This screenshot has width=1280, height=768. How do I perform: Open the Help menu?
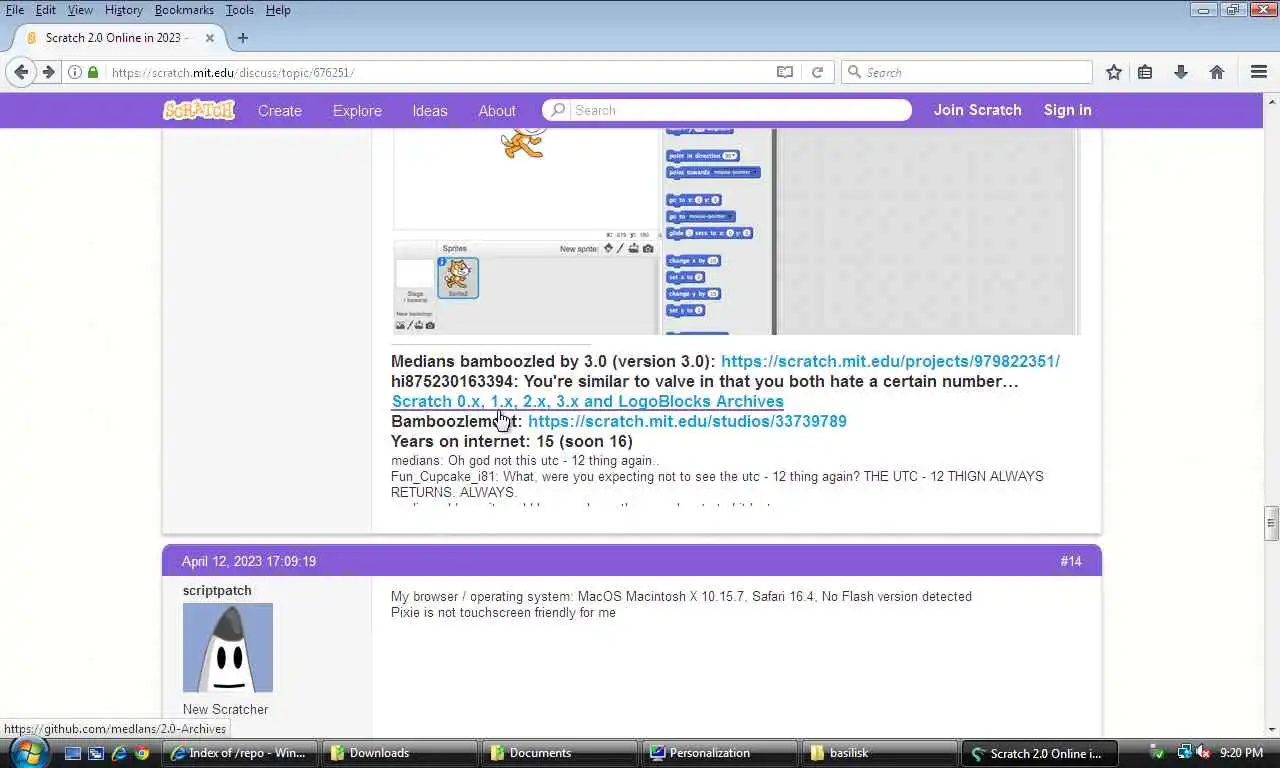[278, 10]
